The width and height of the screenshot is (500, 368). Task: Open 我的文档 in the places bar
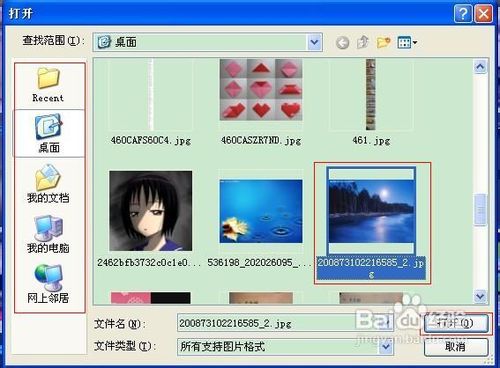[x=48, y=184]
